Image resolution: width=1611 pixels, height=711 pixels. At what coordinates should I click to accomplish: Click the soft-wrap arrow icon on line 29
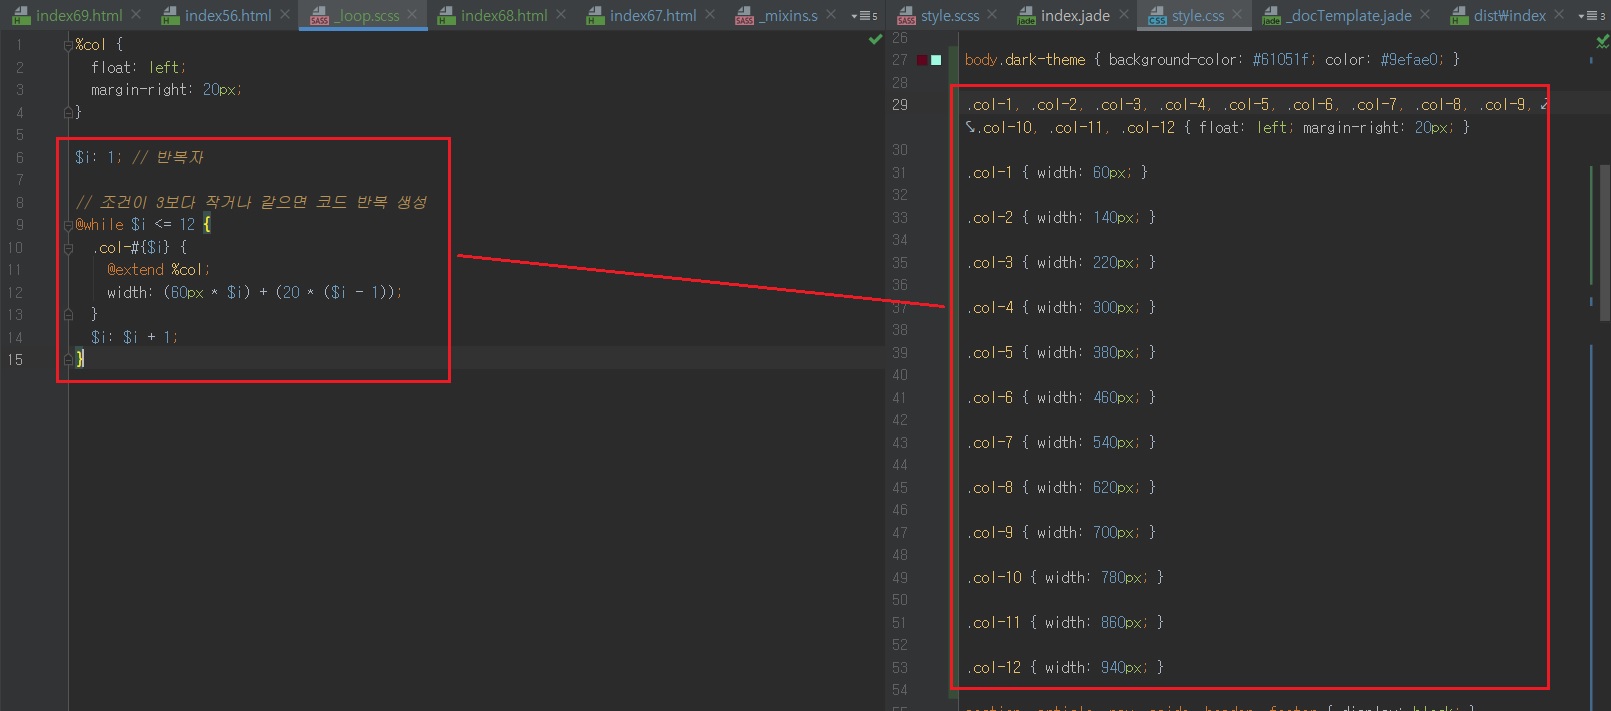point(1544,104)
